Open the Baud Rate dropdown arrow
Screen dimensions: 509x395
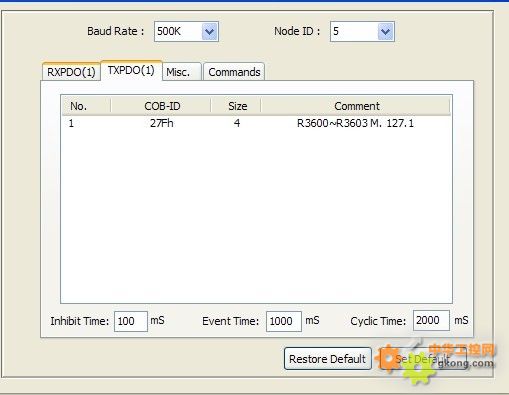[x=210, y=32]
